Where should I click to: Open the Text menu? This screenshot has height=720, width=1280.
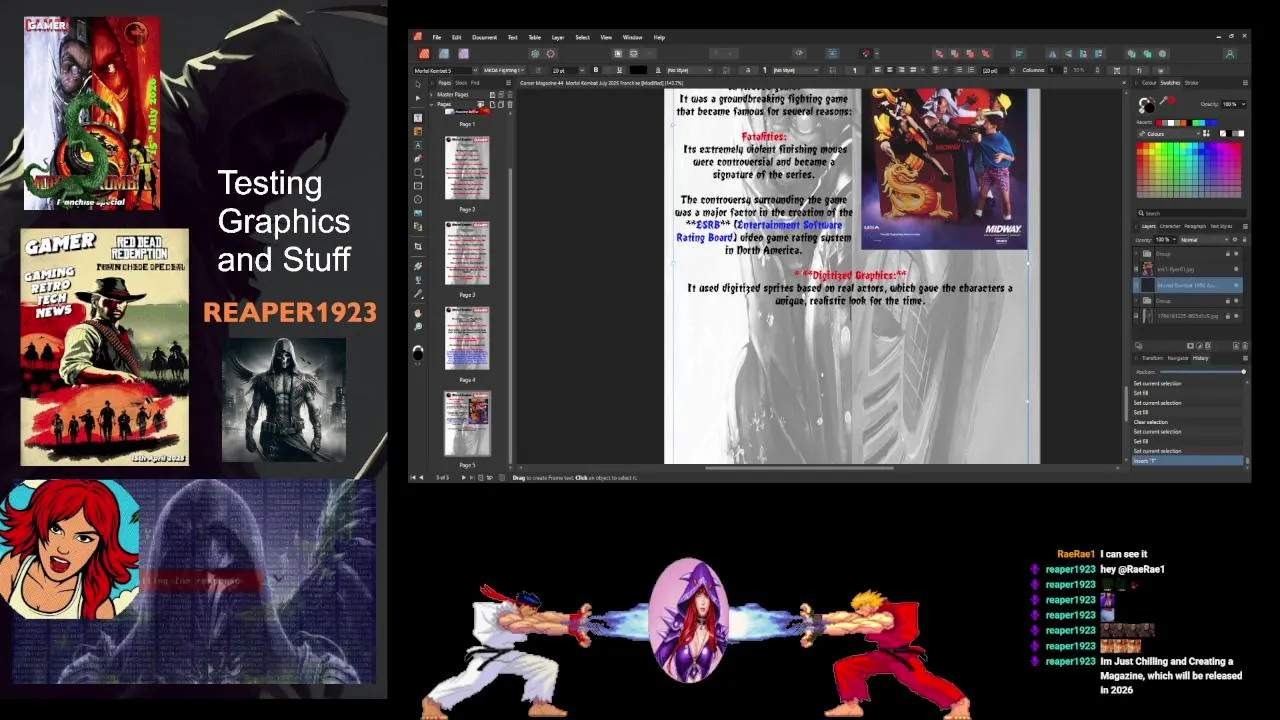(x=513, y=37)
